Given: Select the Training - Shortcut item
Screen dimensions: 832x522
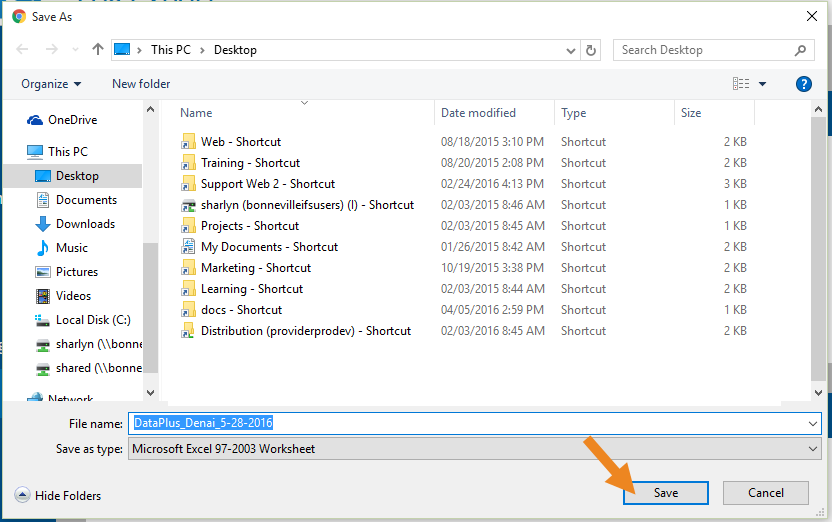Looking at the screenshot, I should tap(250, 163).
